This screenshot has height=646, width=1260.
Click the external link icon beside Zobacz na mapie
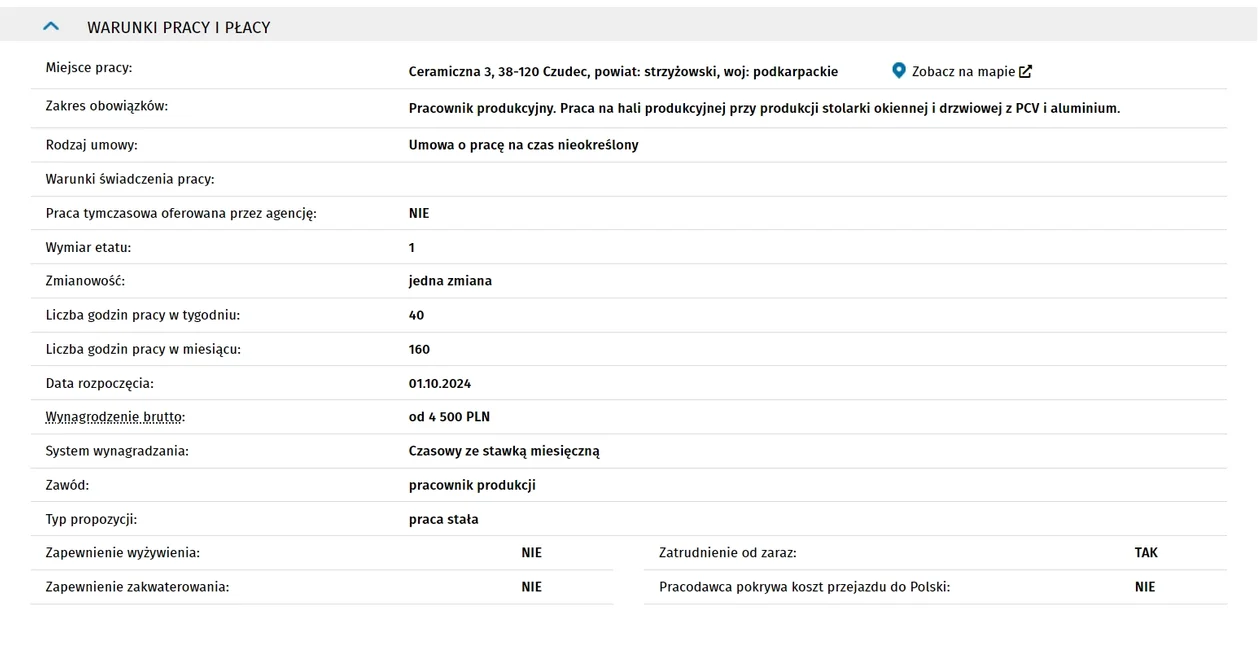click(x=1025, y=72)
